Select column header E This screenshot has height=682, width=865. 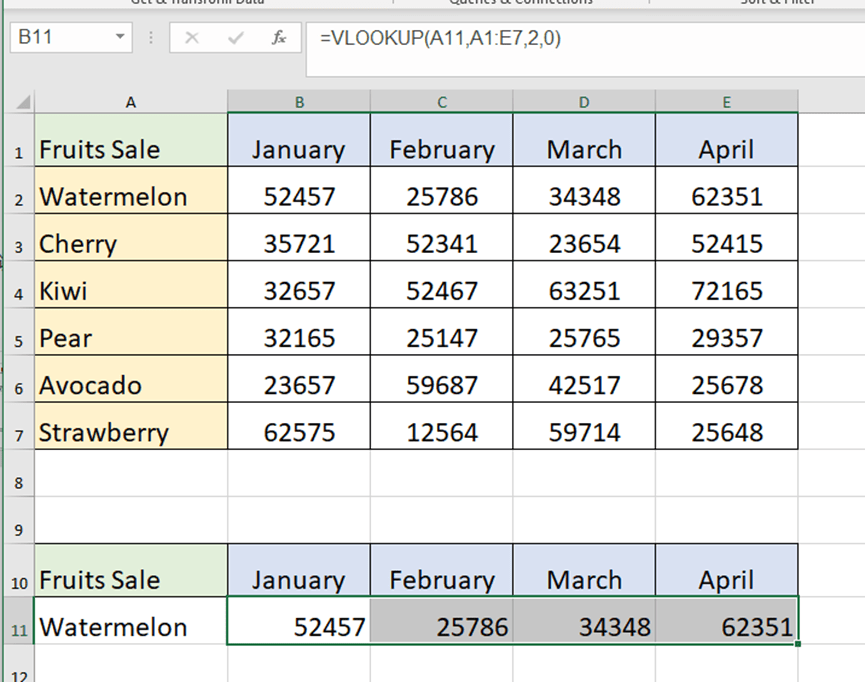[x=726, y=100]
